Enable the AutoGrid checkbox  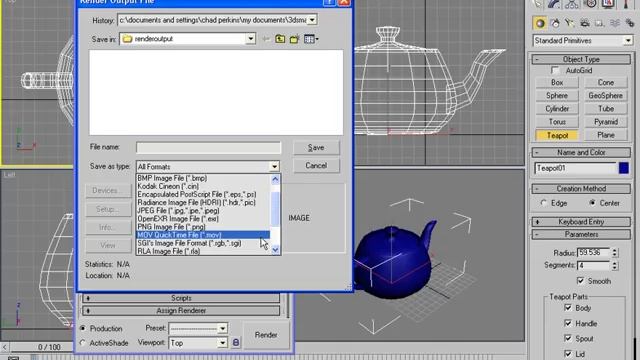(x=555, y=71)
